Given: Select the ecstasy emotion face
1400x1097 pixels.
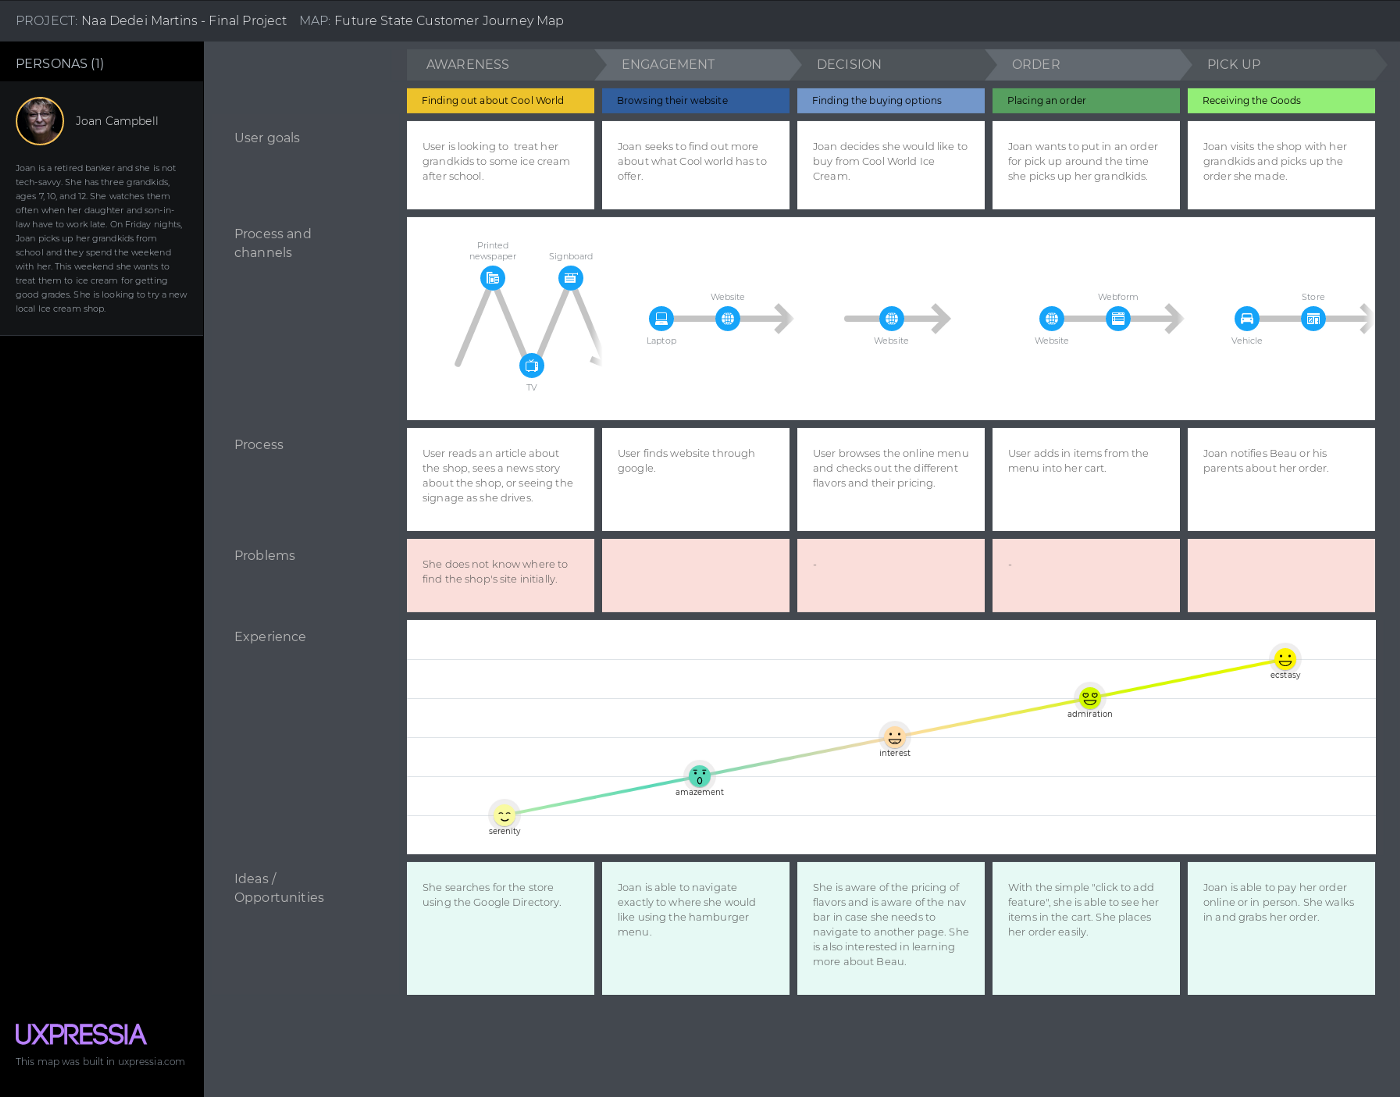Looking at the screenshot, I should pyautogui.click(x=1285, y=659).
